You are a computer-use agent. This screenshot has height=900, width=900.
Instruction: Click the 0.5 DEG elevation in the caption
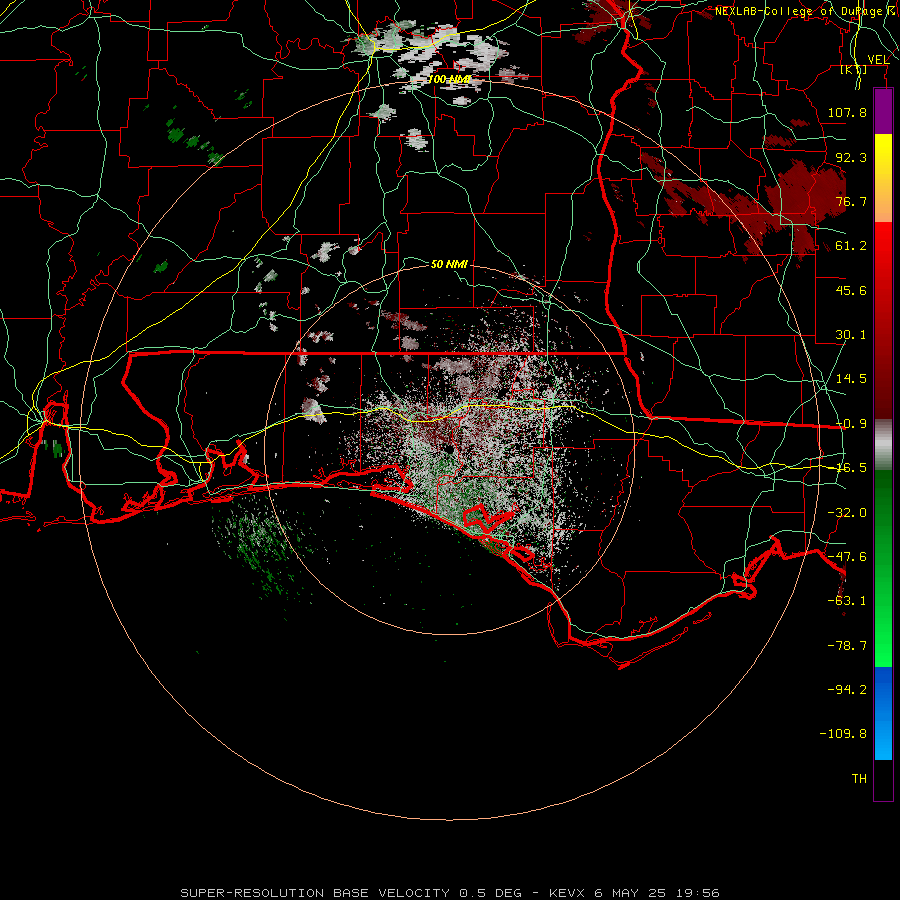491,893
